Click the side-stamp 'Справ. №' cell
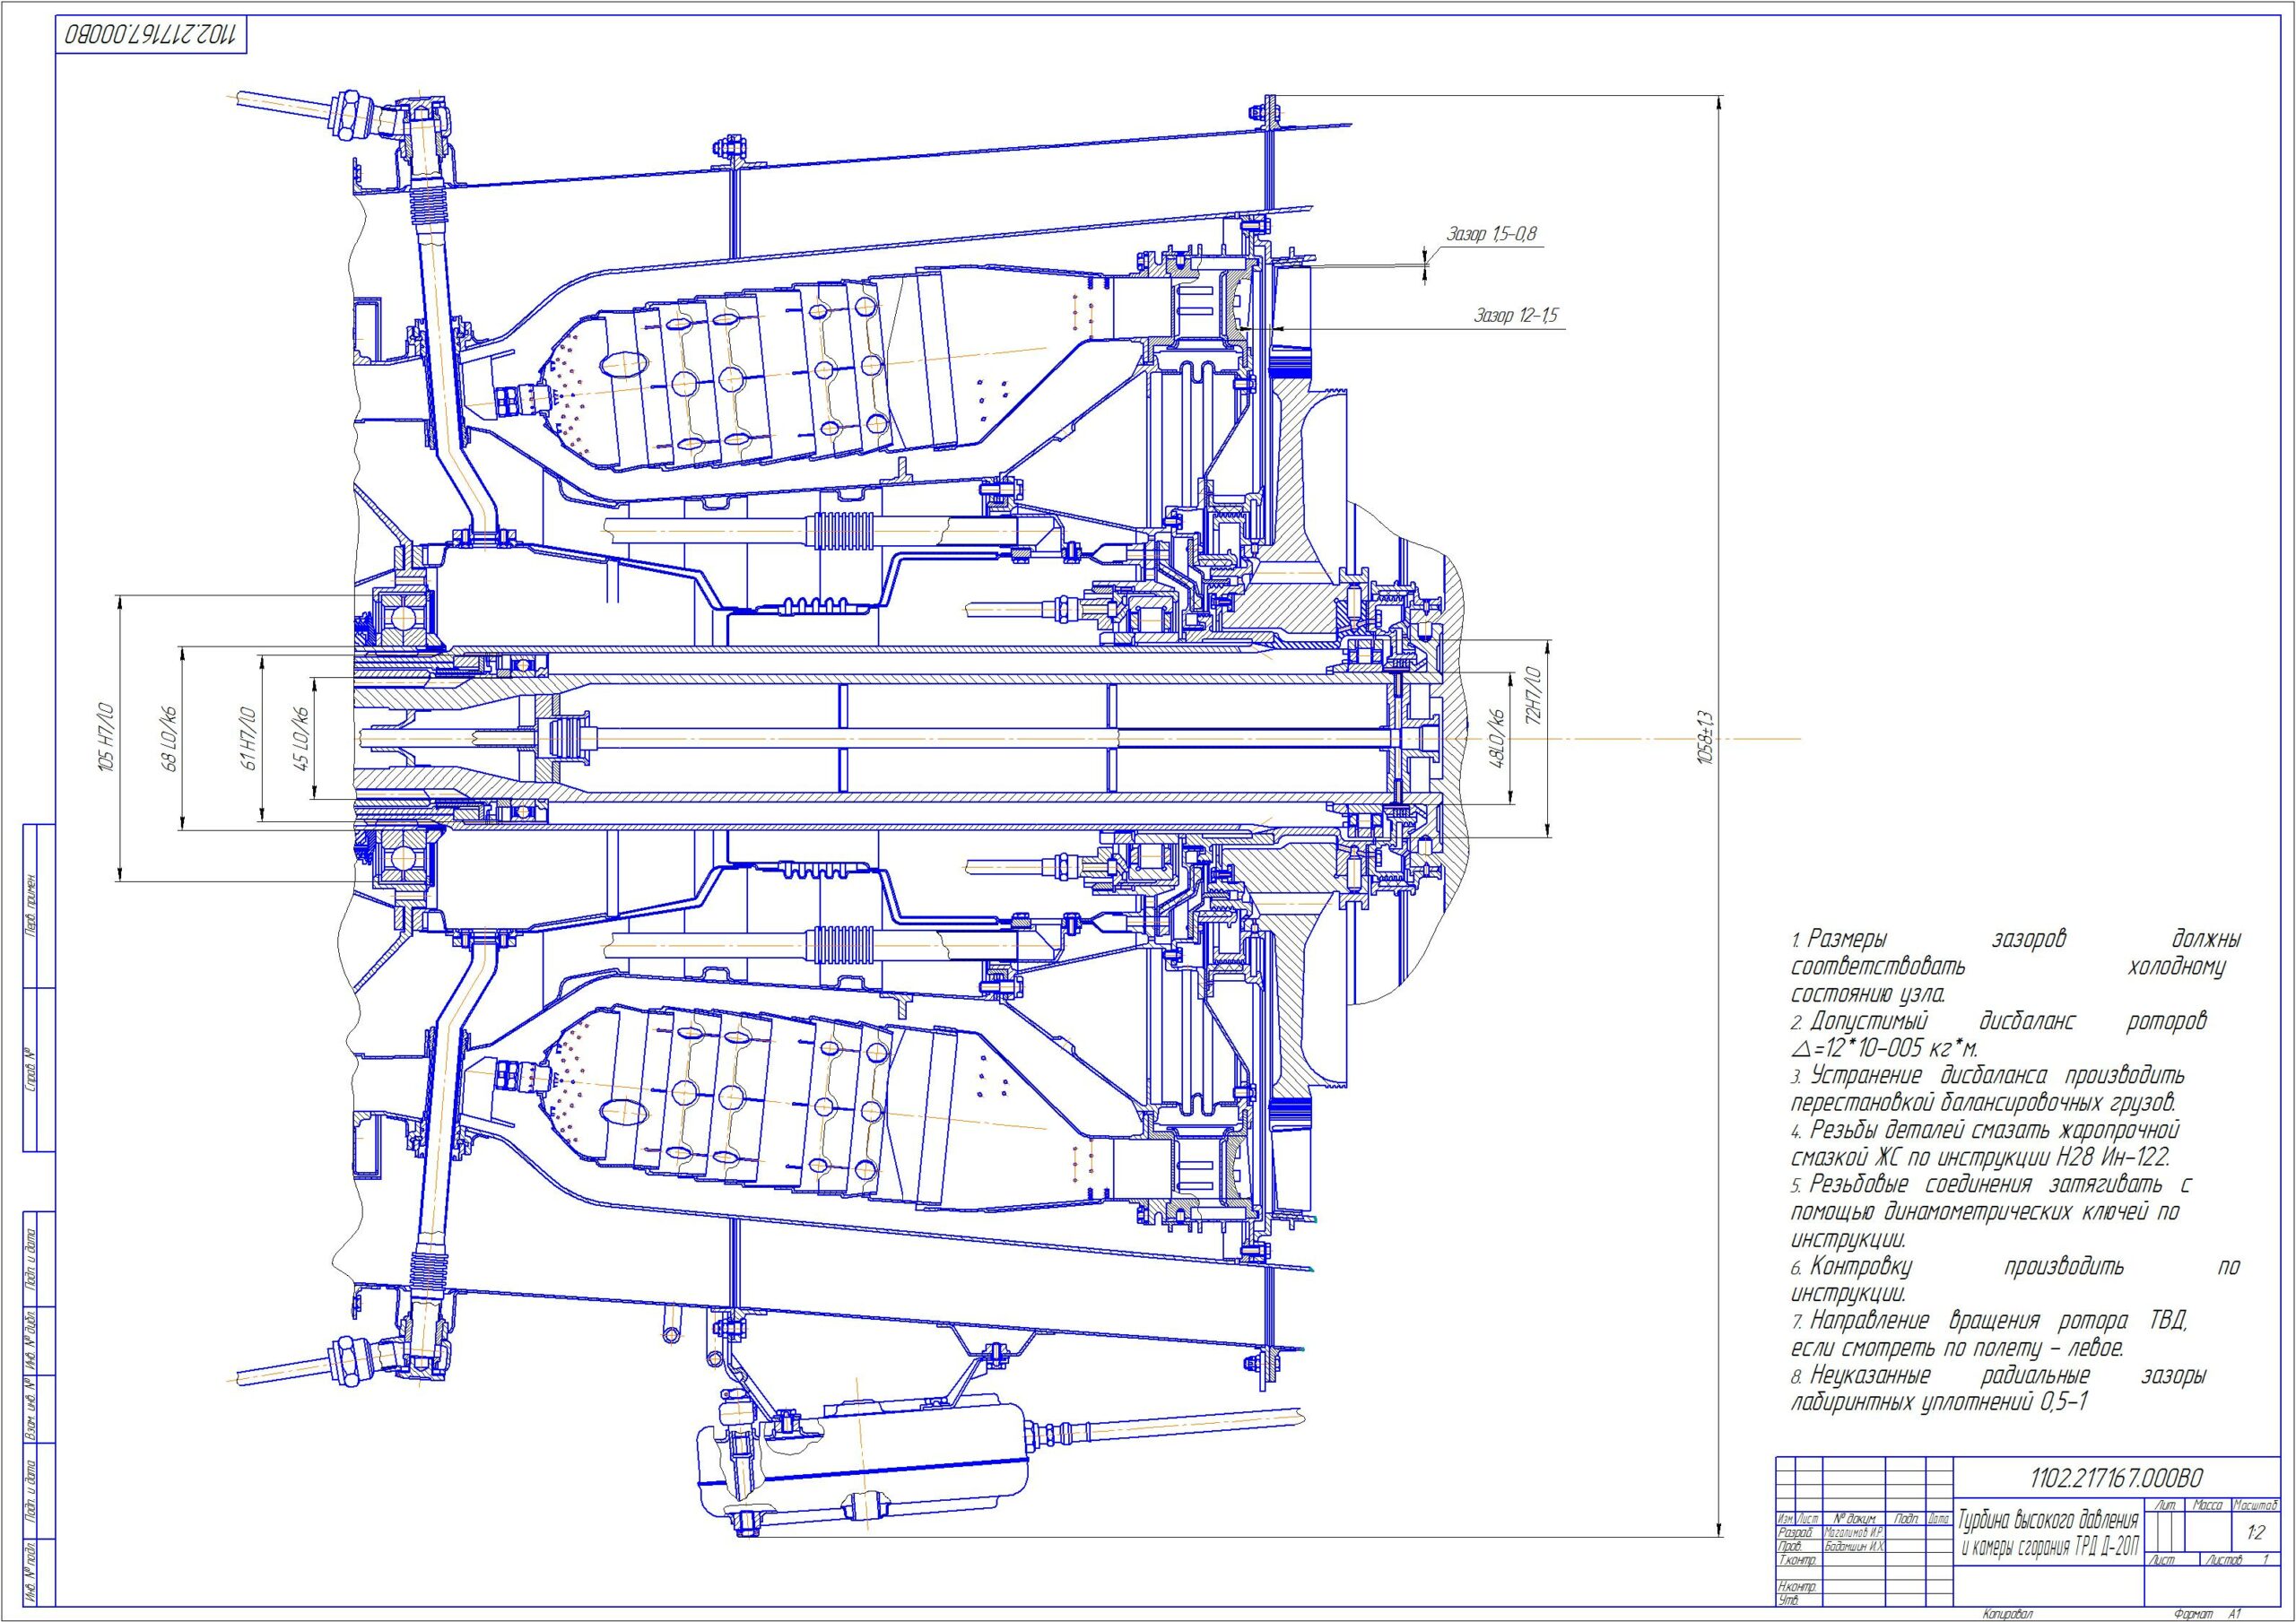Screen dimensions: 2296x1622 click(31, 1070)
